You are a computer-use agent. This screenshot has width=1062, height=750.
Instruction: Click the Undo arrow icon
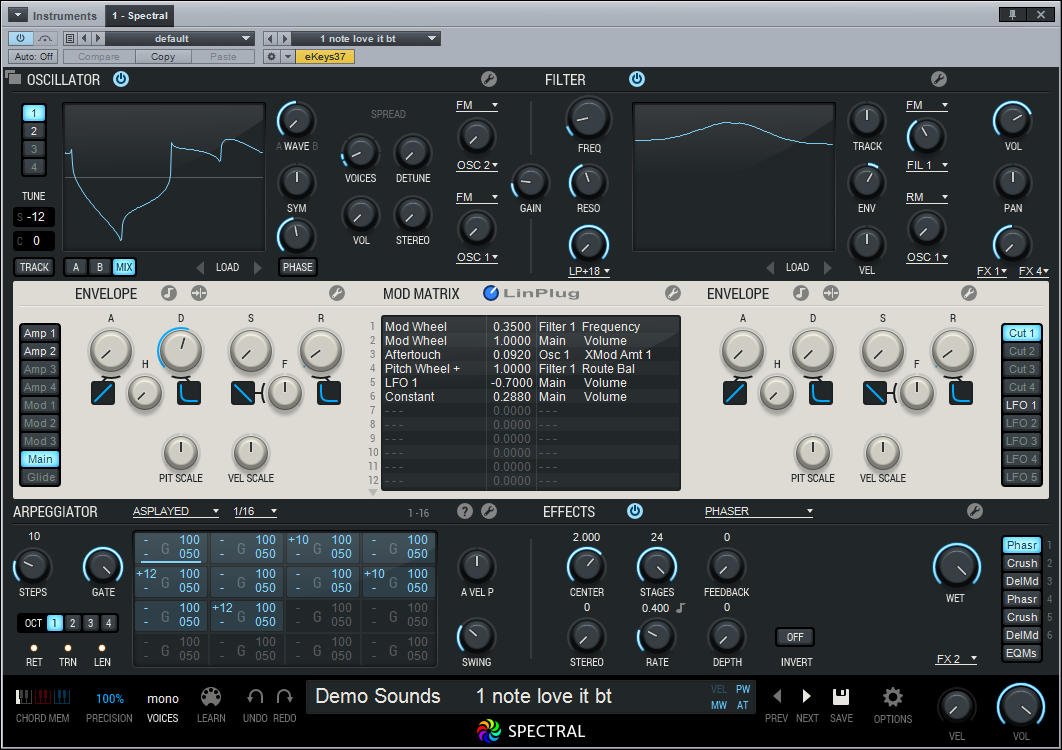[x=255, y=696]
